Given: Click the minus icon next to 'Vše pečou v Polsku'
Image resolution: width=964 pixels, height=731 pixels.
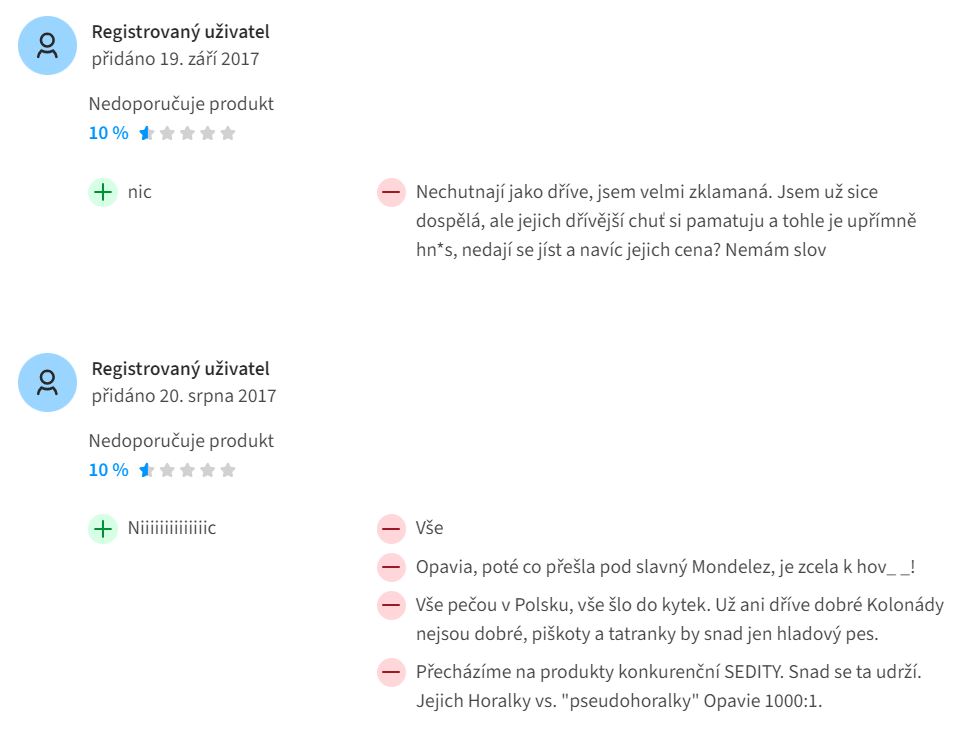Looking at the screenshot, I should pos(391,605).
